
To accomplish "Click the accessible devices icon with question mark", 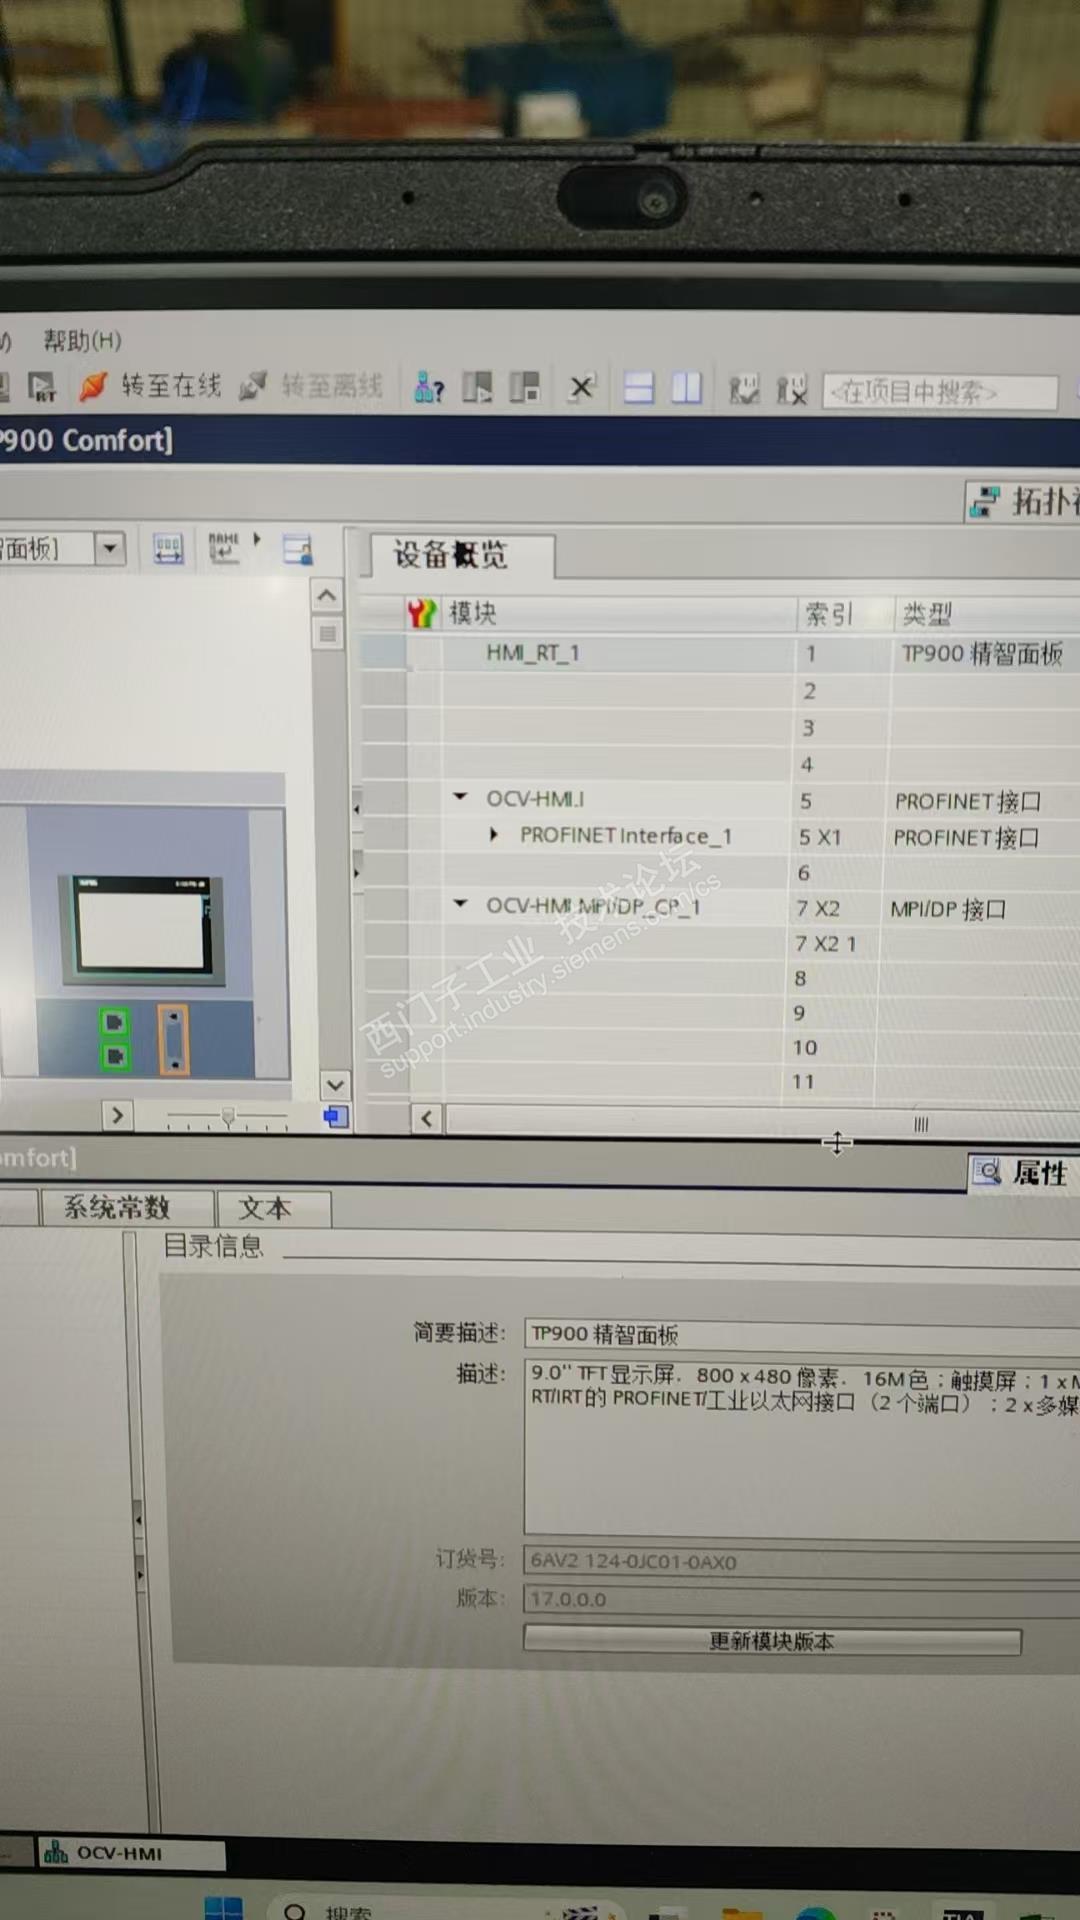I will pyautogui.click(x=429, y=386).
